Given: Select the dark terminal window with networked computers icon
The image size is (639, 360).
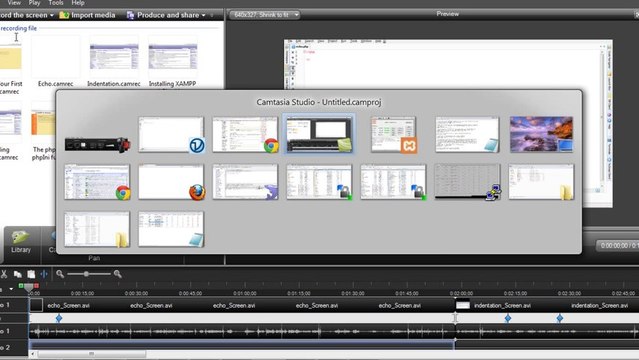Looking at the screenshot, I should tap(467, 182).
